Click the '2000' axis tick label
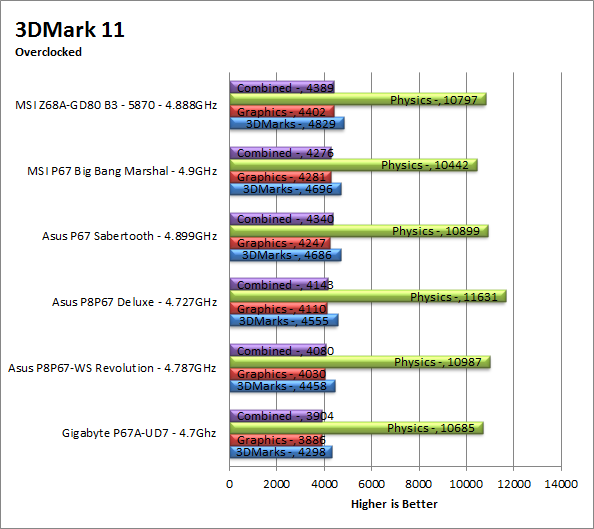 coord(277,484)
